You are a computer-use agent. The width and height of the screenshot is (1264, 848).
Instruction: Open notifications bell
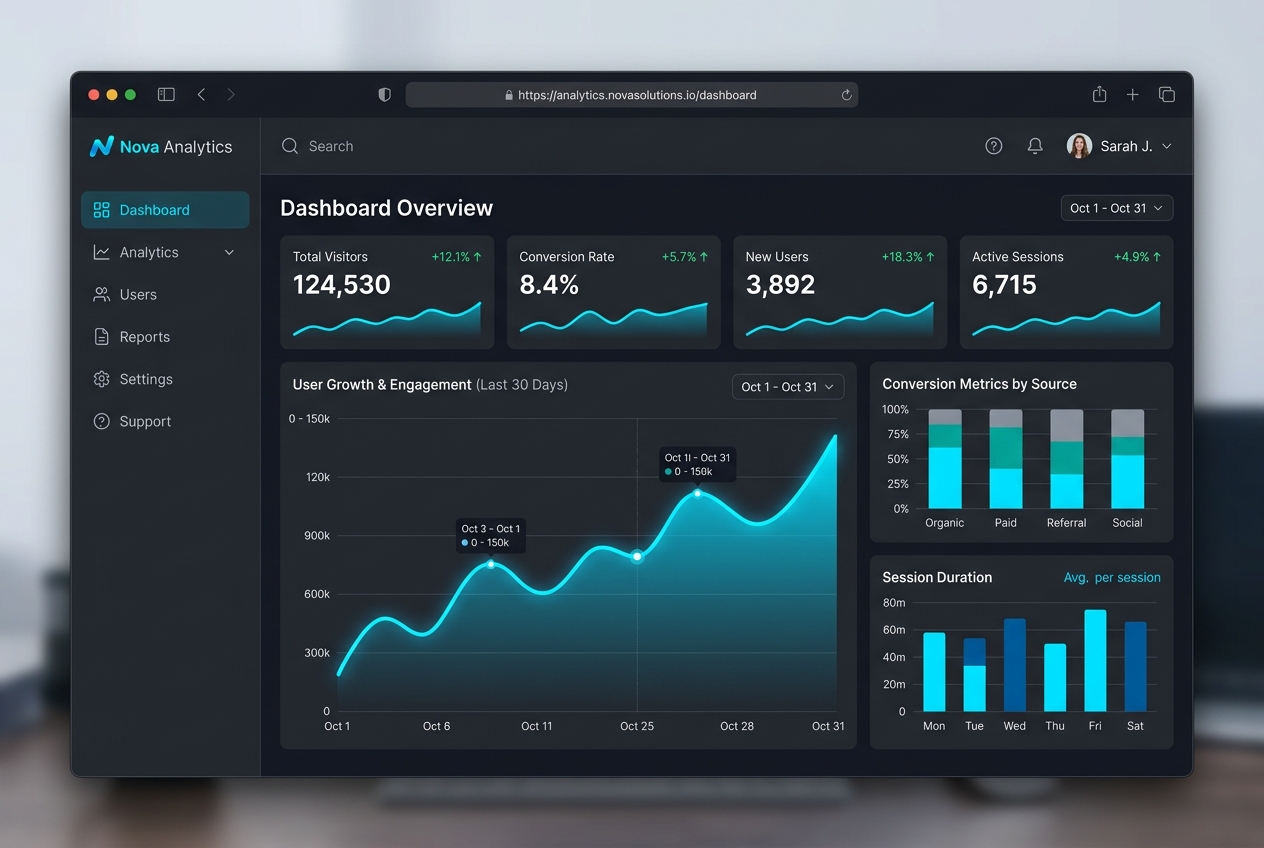[1035, 146]
